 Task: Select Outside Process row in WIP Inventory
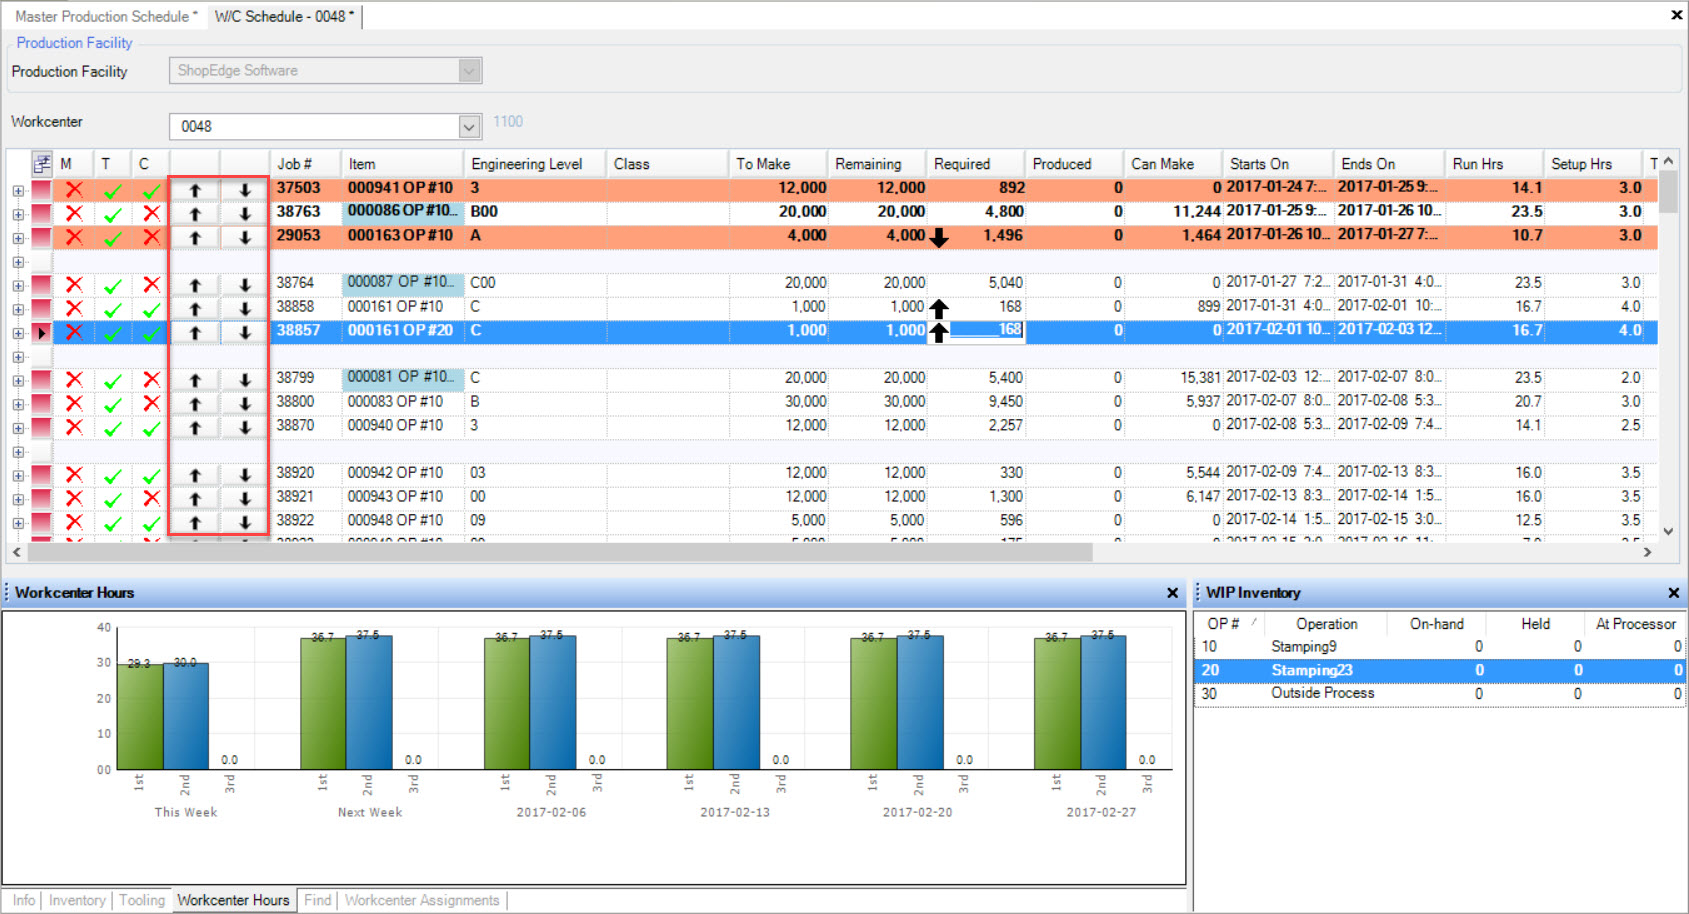point(1440,693)
